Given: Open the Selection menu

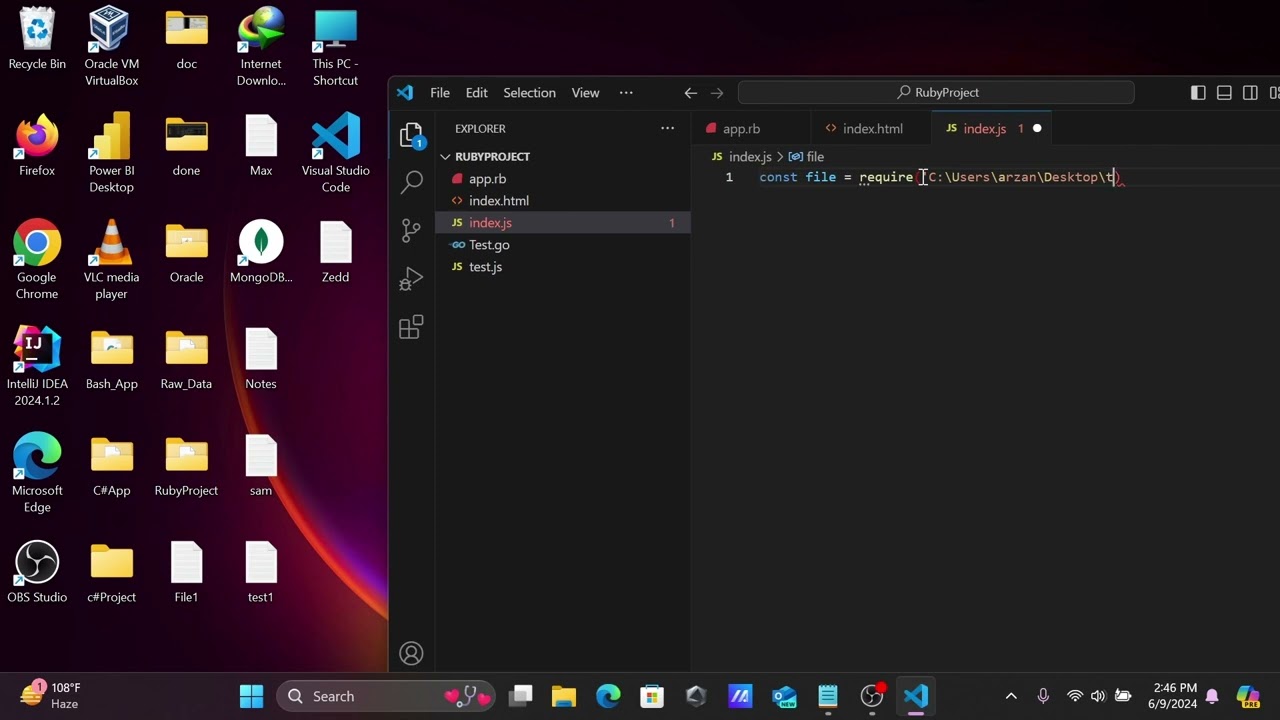Looking at the screenshot, I should 529,93.
